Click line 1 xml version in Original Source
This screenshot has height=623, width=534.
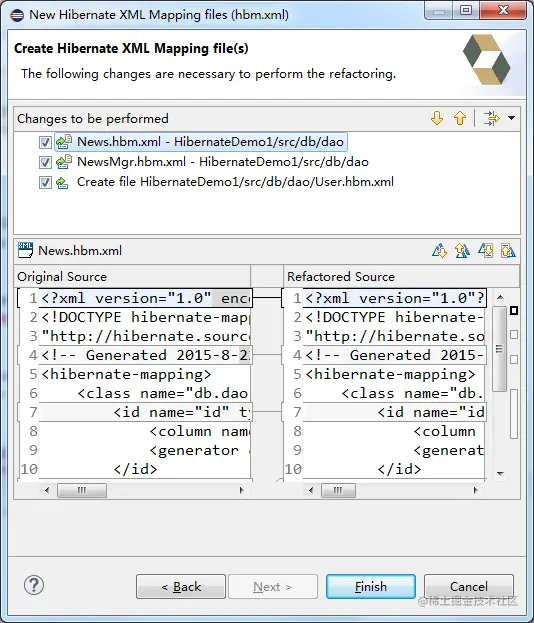(145, 298)
